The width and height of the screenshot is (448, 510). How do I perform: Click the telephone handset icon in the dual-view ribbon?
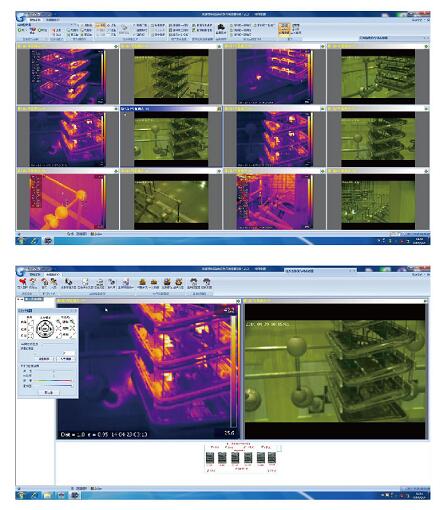(x=68, y=283)
